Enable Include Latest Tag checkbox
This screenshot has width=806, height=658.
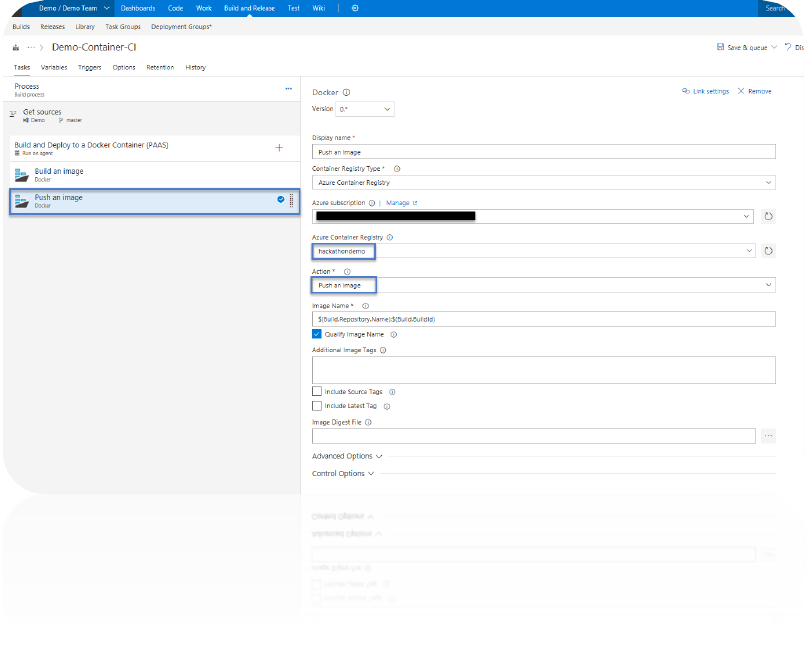point(317,406)
